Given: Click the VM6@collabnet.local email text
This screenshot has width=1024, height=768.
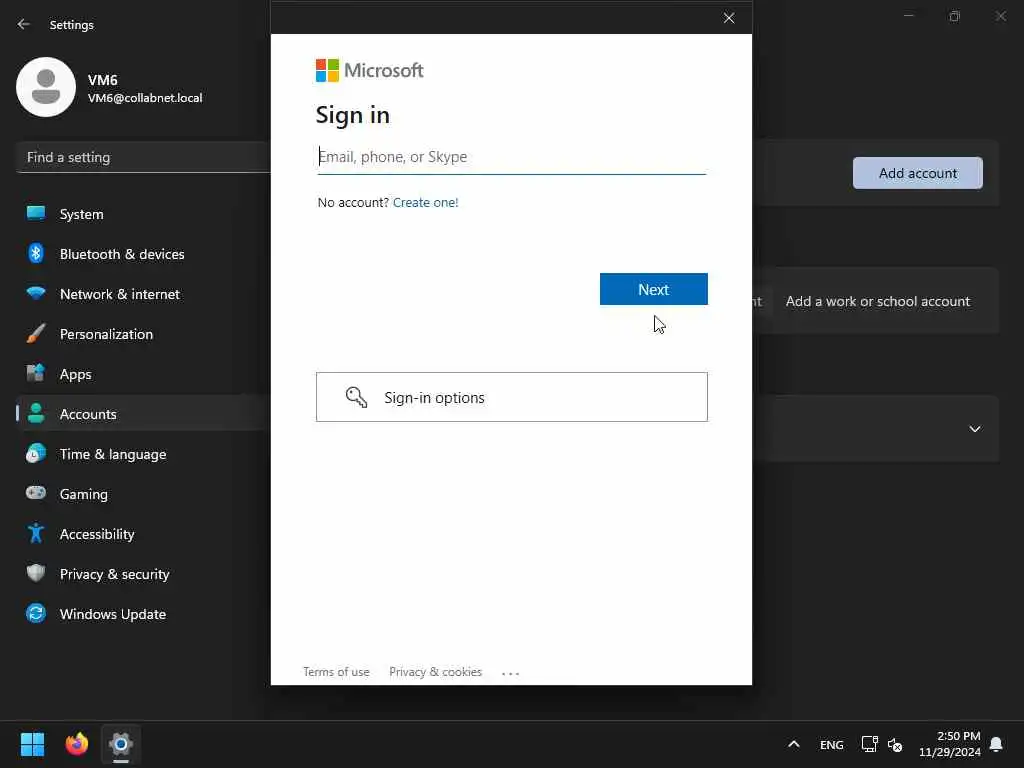Looking at the screenshot, I should click(145, 98).
